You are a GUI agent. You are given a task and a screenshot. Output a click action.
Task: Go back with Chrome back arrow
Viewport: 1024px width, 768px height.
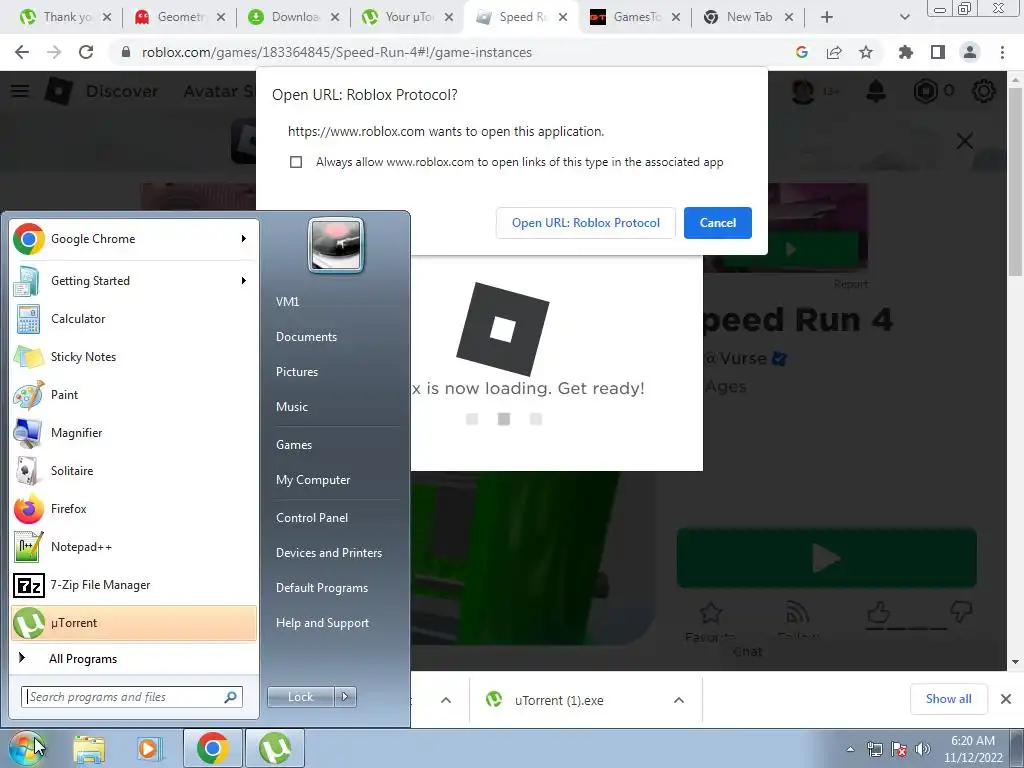coord(22,52)
